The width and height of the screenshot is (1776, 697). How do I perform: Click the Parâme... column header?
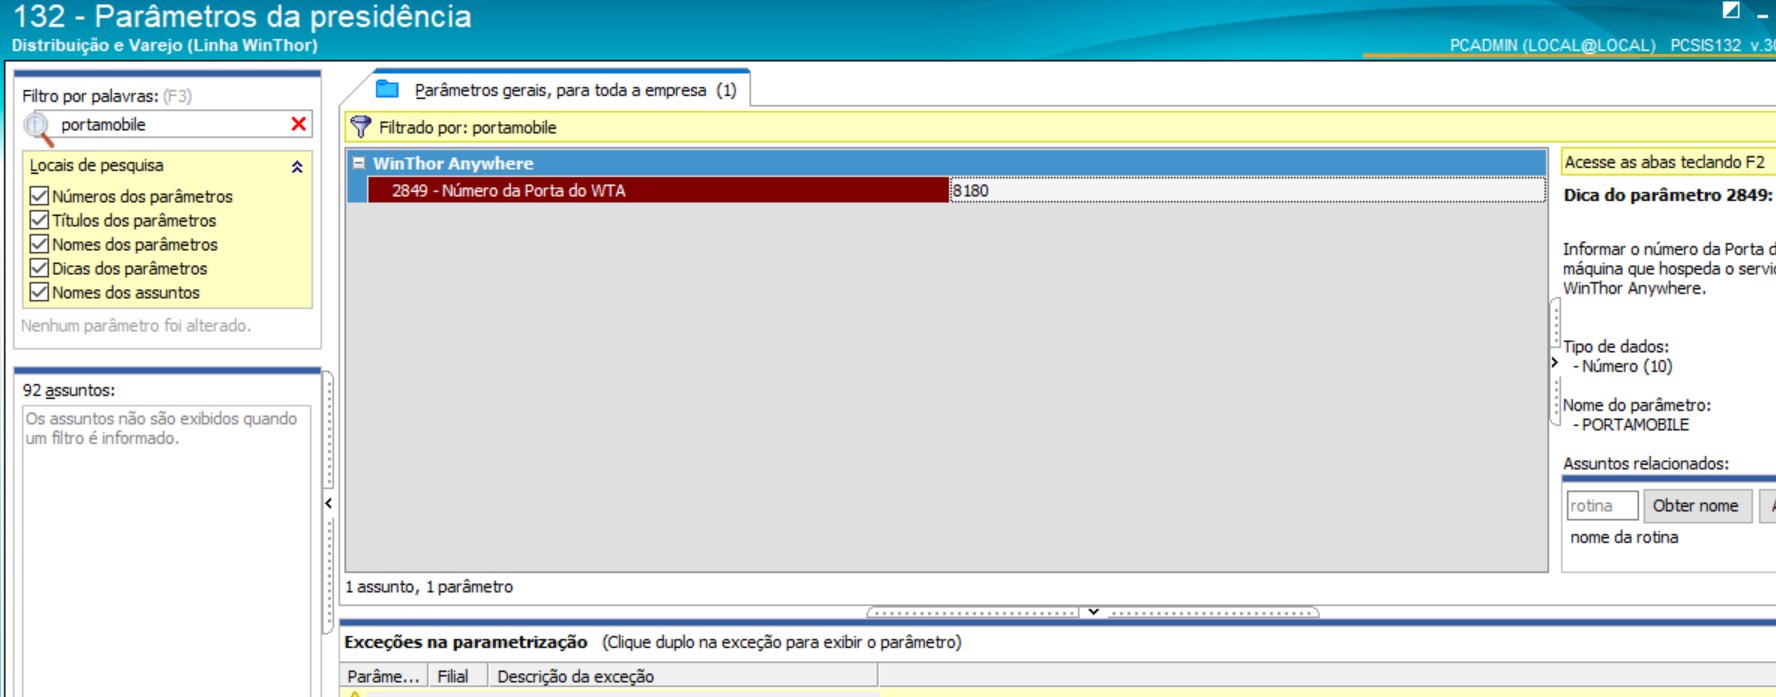coord(384,676)
